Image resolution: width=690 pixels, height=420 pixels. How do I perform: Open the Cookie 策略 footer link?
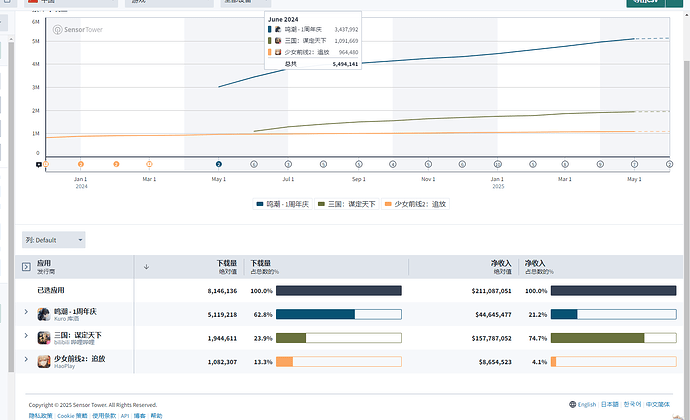point(72,416)
